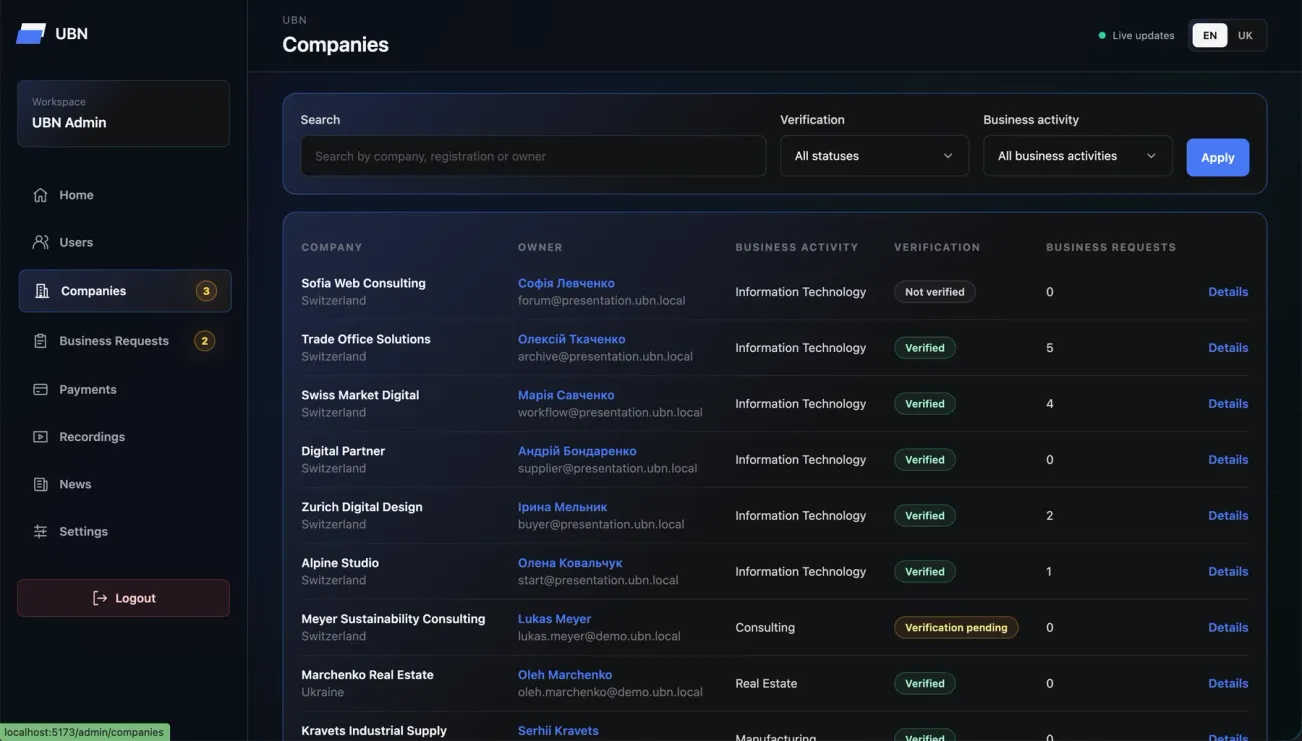Open owner Oleh Marchenko profile
The height and width of the screenshot is (741, 1302).
click(565, 675)
